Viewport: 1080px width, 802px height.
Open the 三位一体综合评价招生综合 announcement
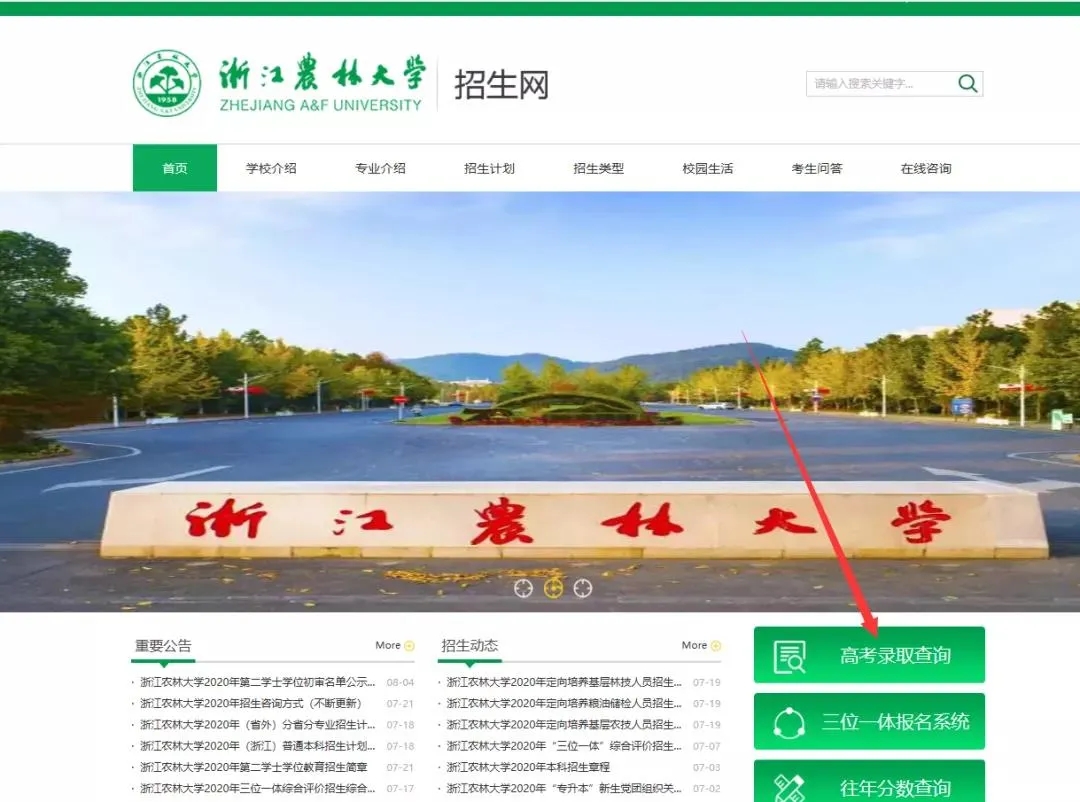point(258,788)
